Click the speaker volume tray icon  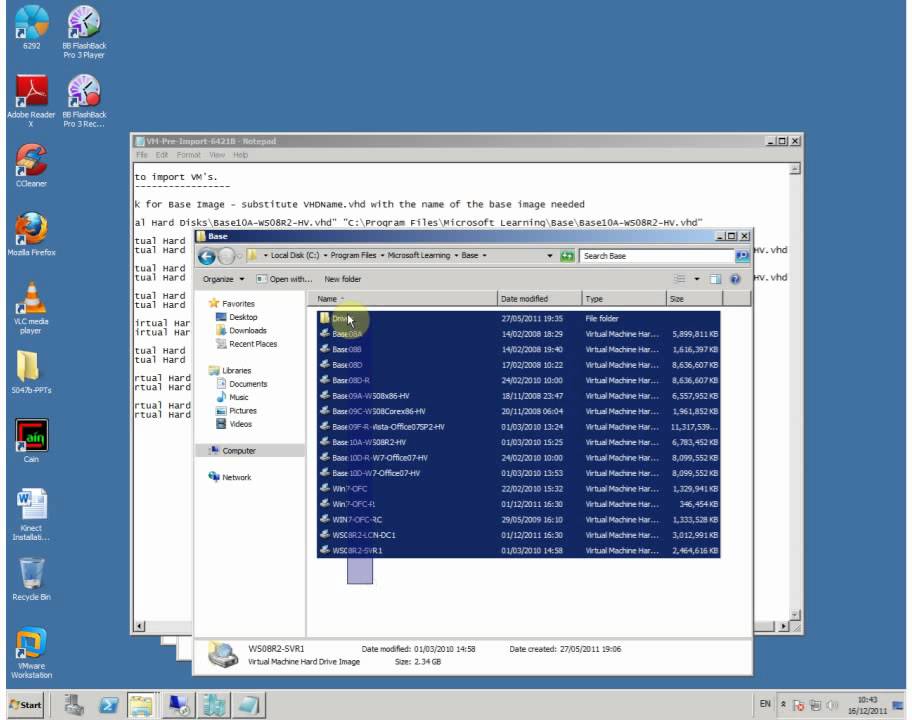point(832,705)
